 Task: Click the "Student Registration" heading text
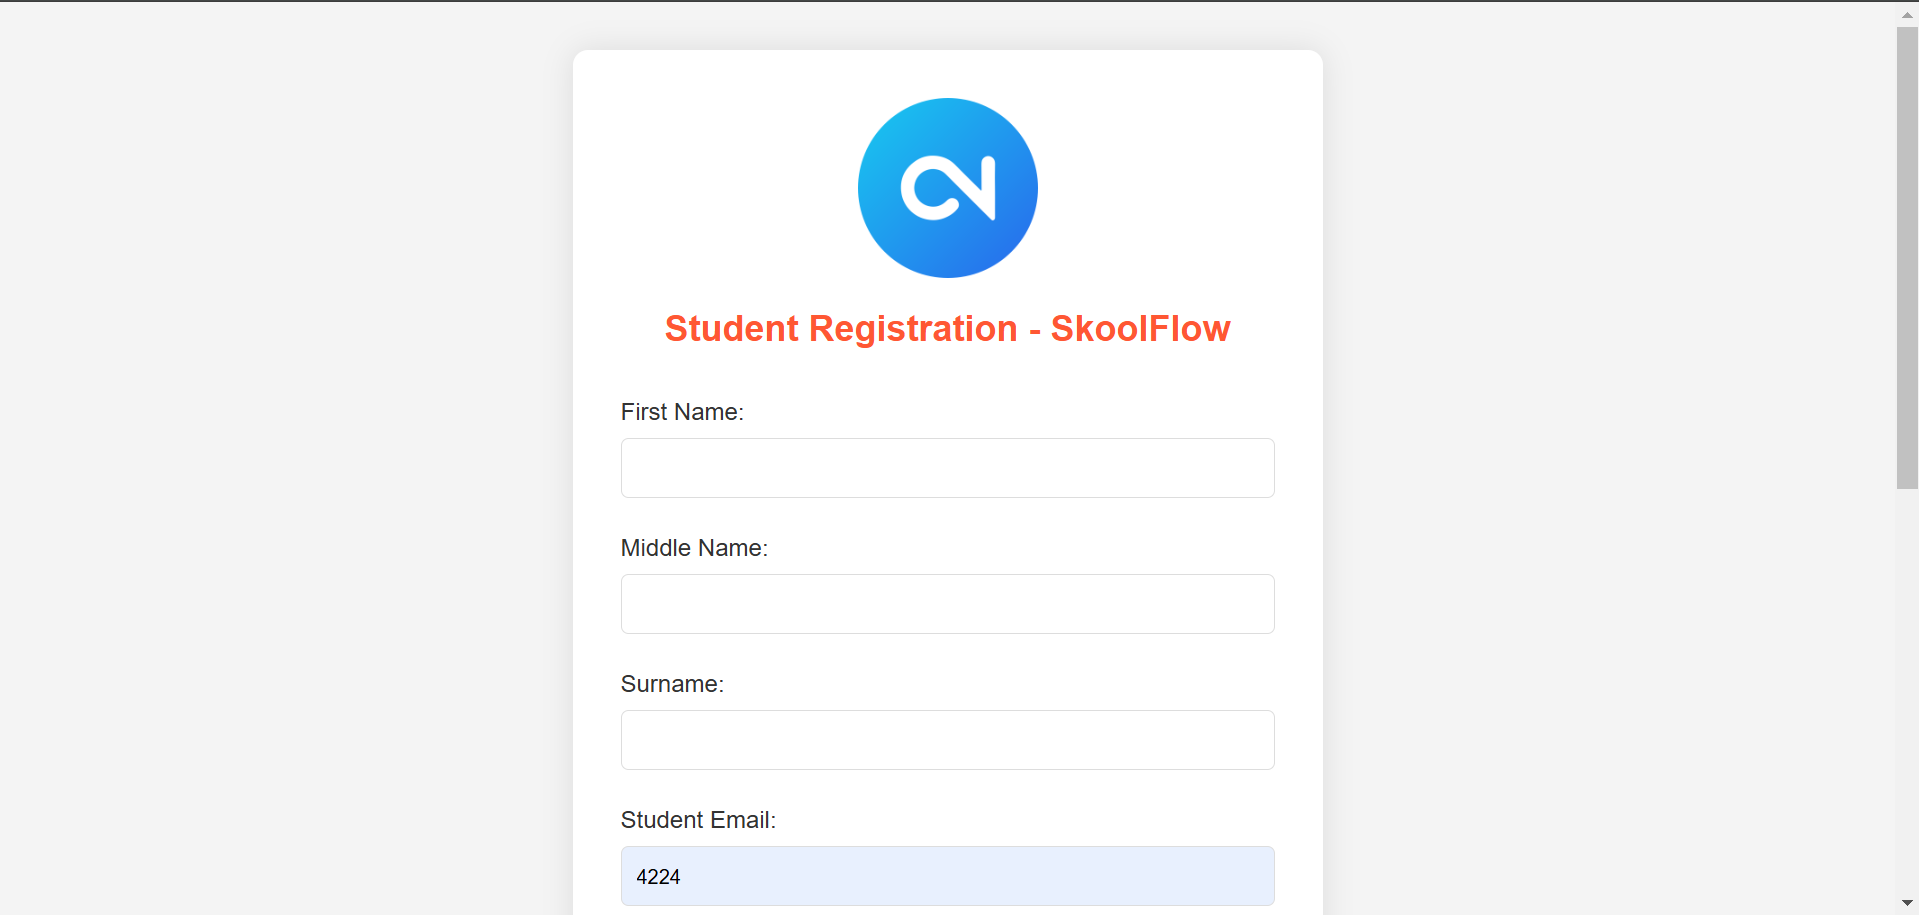[x=841, y=329]
